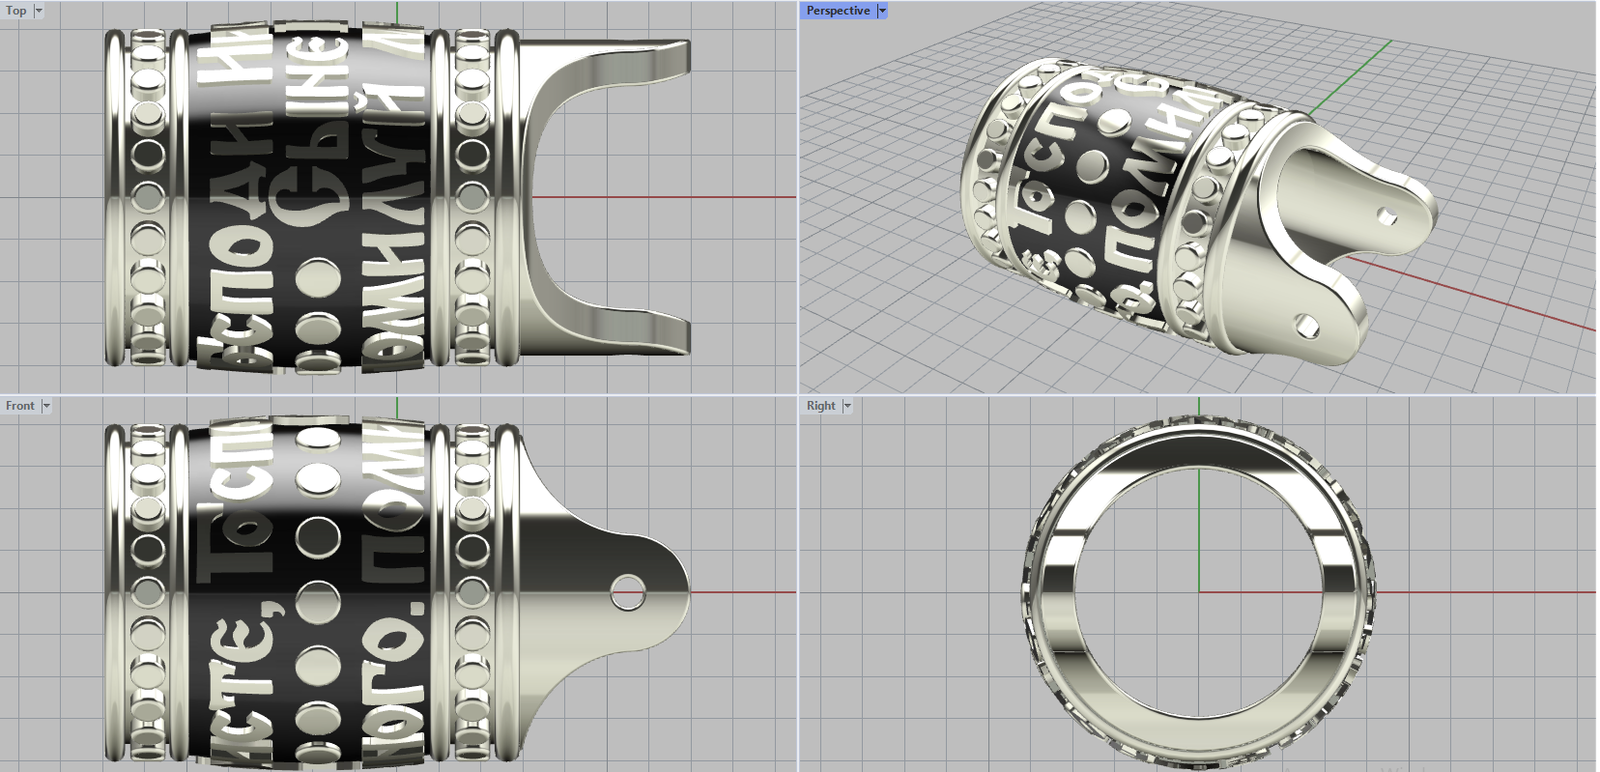Select the nearer lug hole in Perspective view
The image size is (1600, 772).
[1306, 325]
